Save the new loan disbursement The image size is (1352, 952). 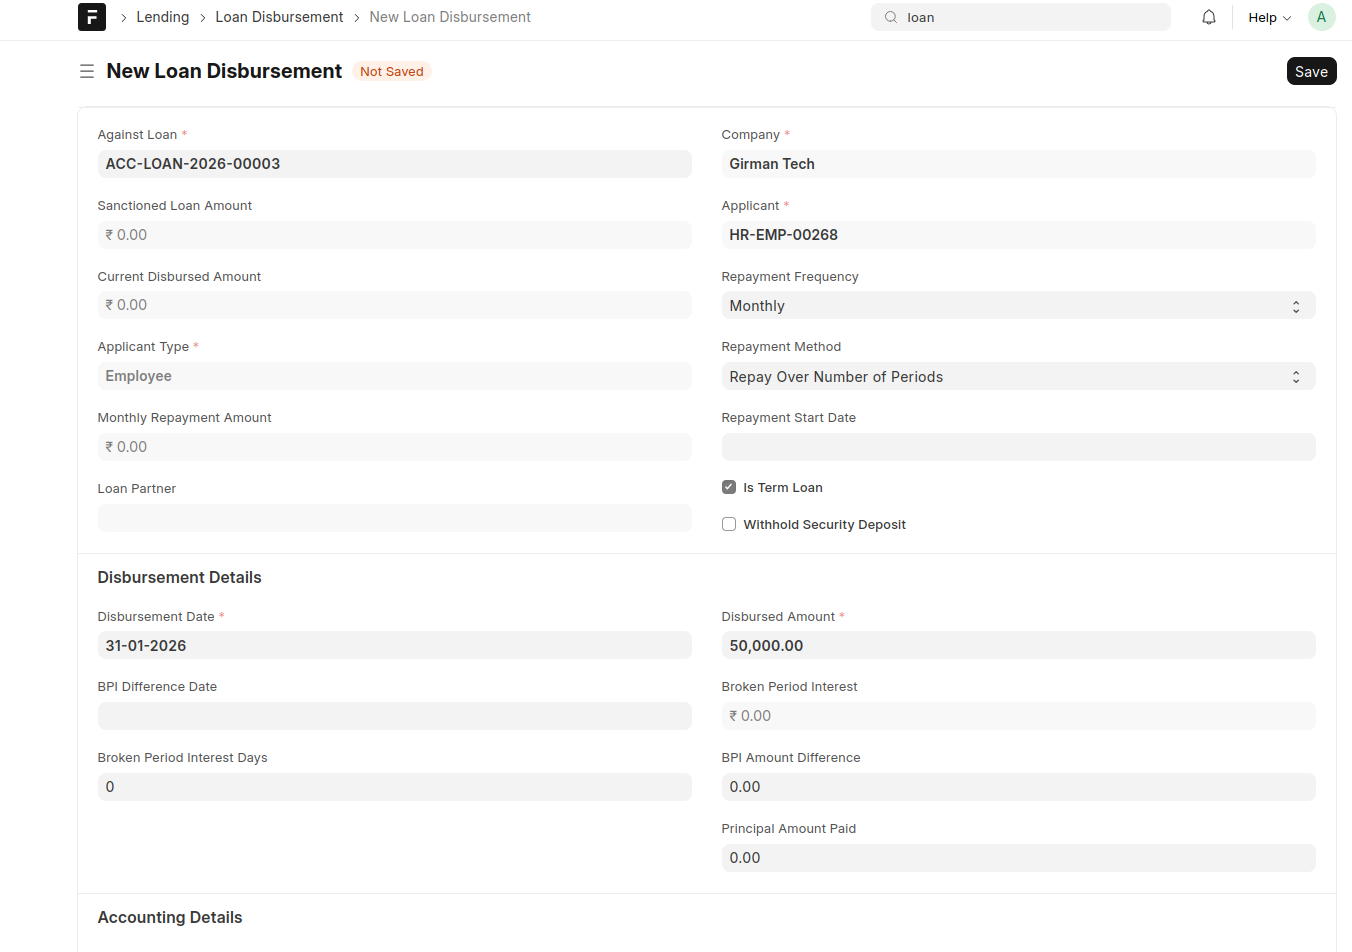click(1311, 71)
